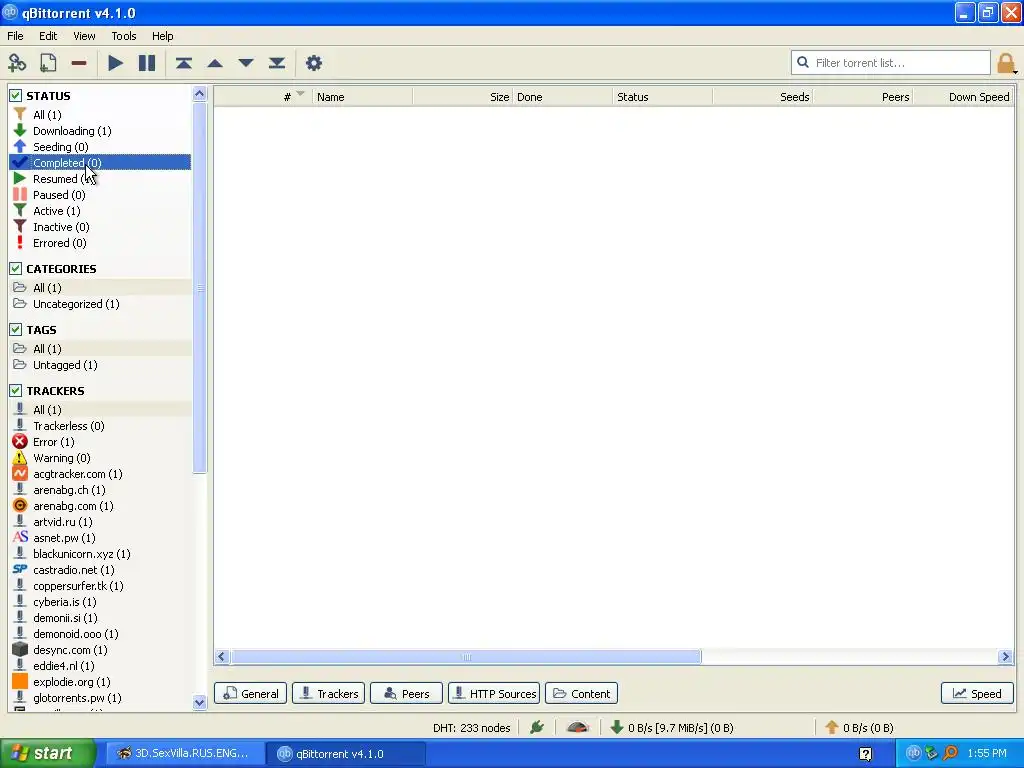Click the red Delete torrent icon
The width and height of the screenshot is (1024, 768).
click(79, 63)
